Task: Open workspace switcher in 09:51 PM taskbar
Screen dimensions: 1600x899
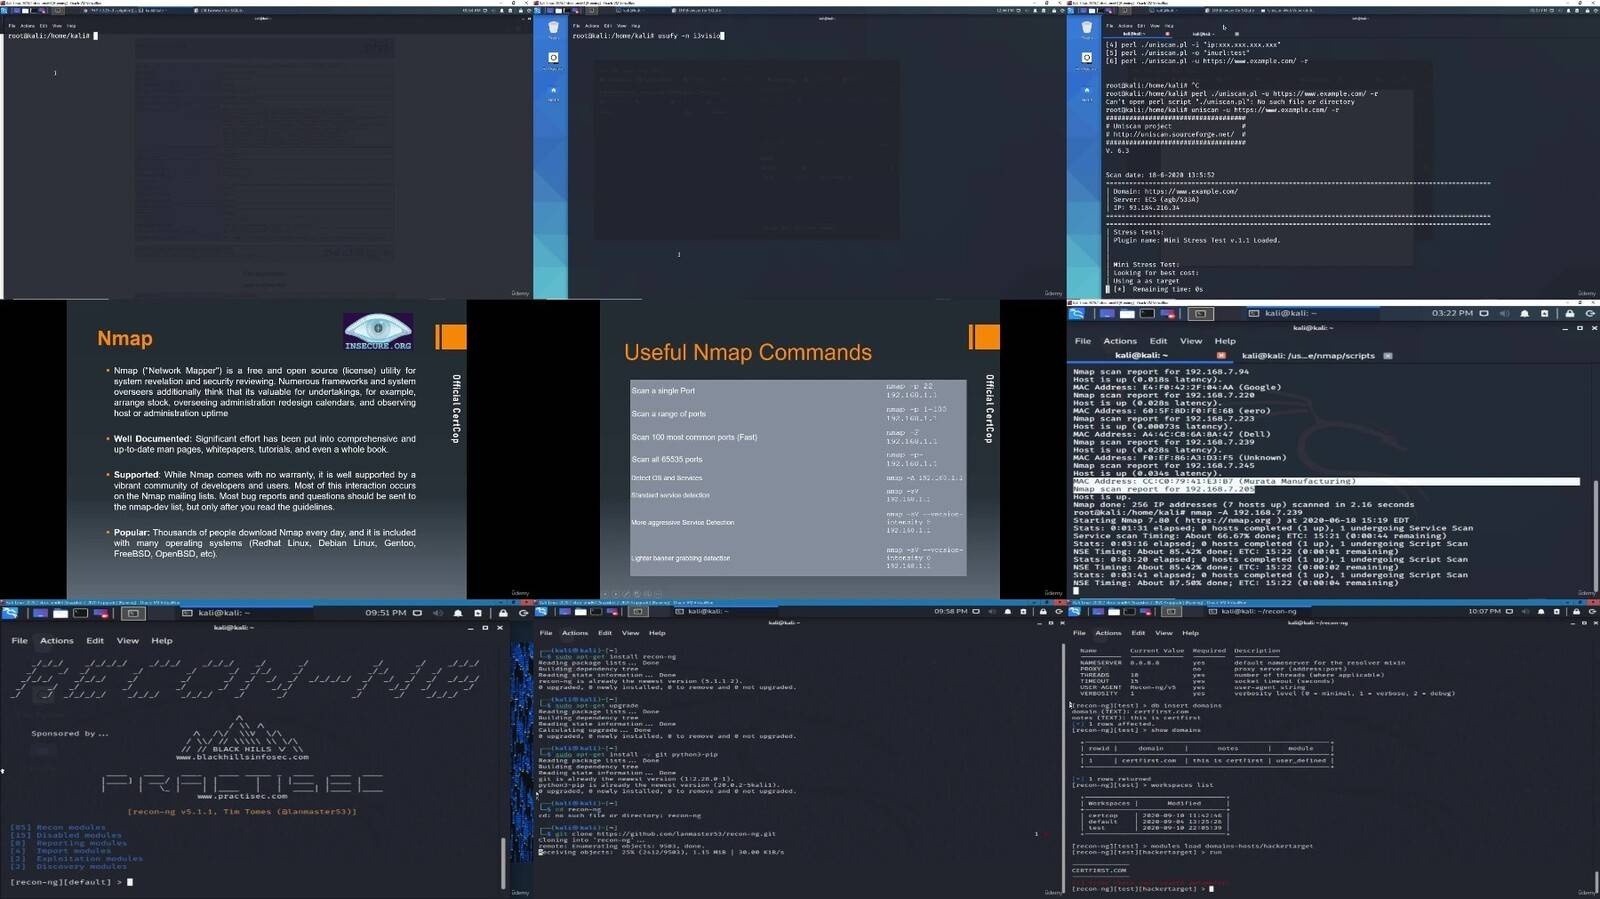Action: click(x=134, y=613)
